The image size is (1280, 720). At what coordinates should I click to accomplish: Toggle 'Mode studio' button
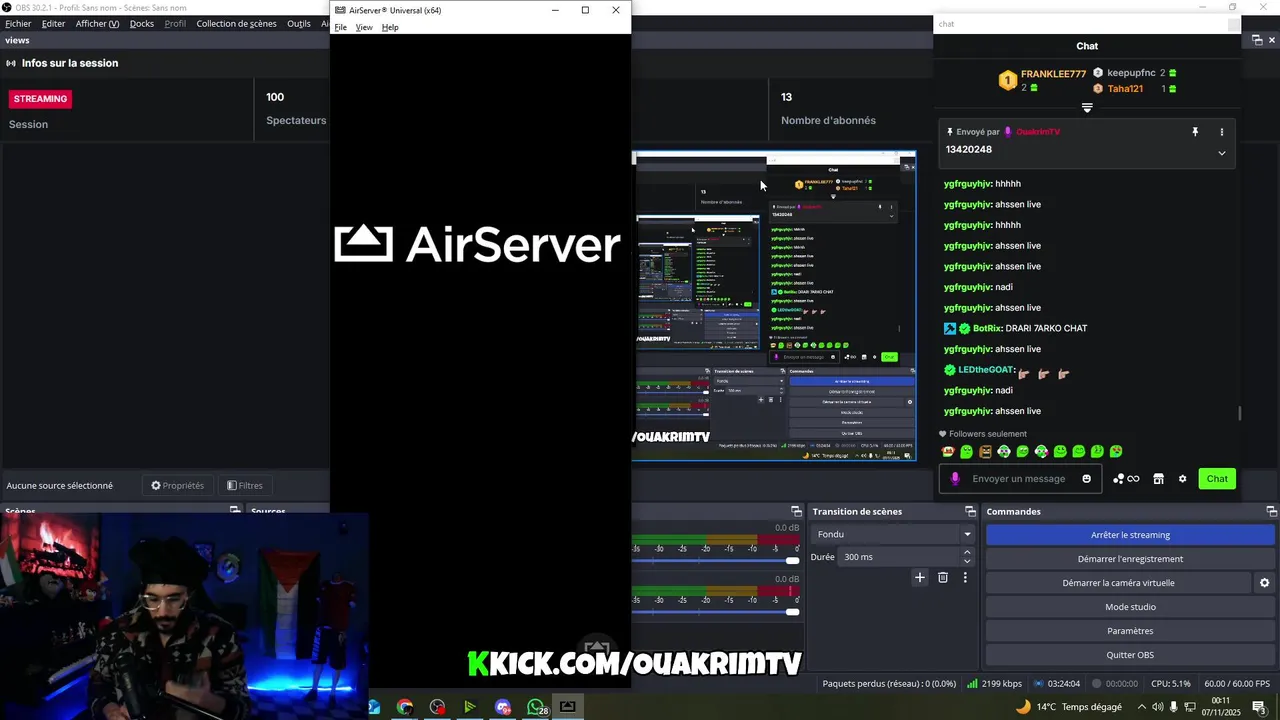pyautogui.click(x=1130, y=607)
